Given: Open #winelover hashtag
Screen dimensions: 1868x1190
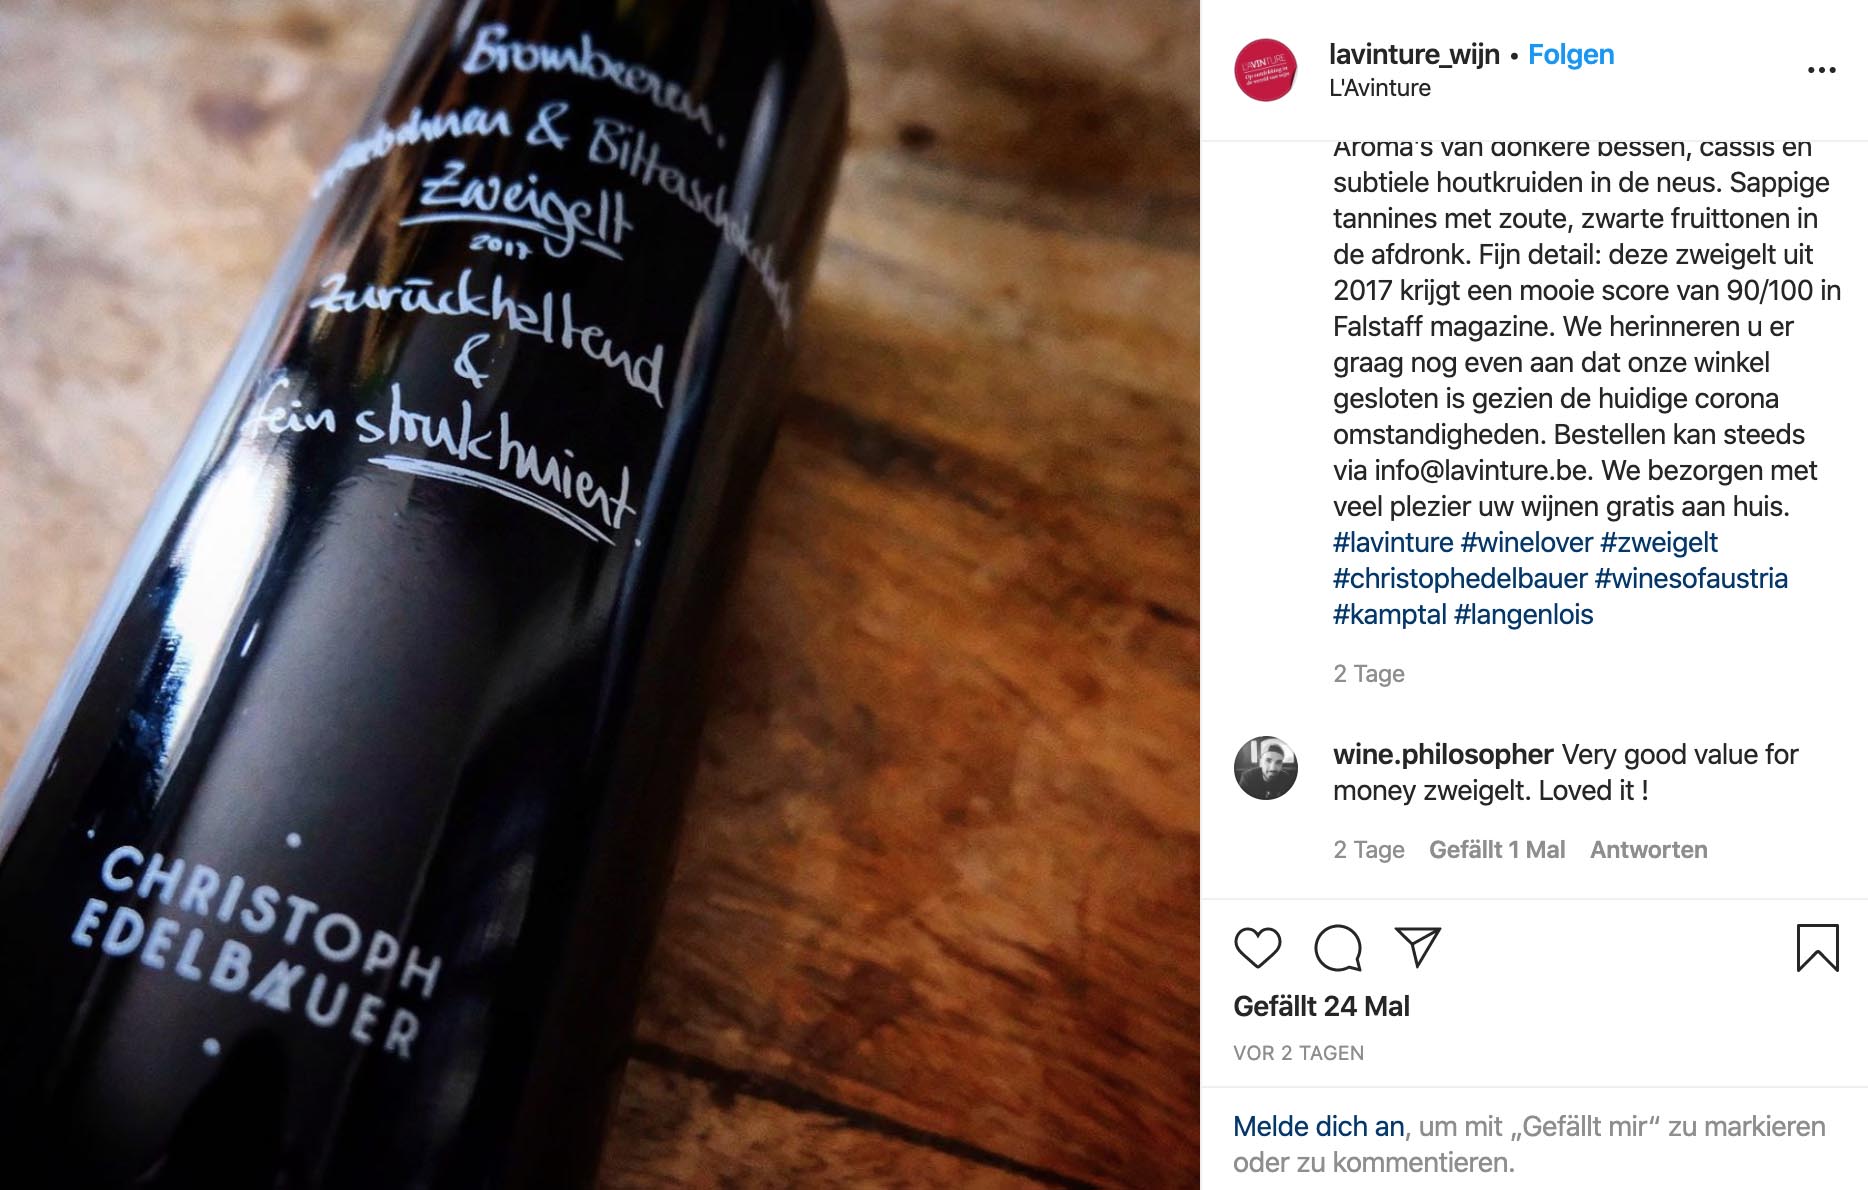Looking at the screenshot, I should coord(1526,542).
